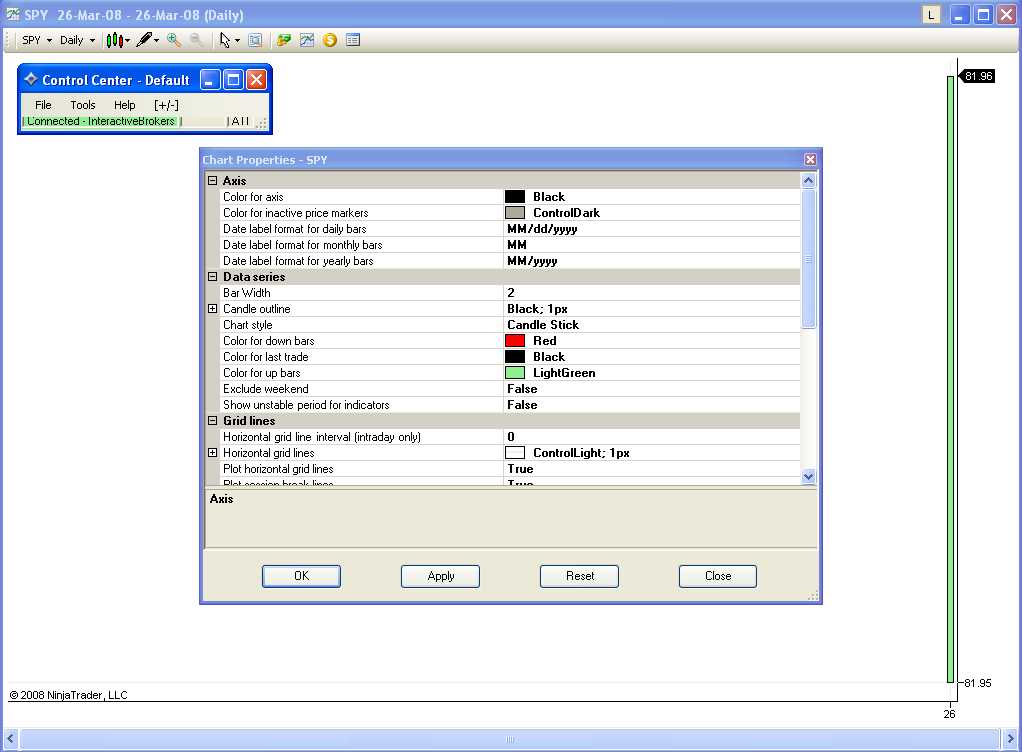Image resolution: width=1022 pixels, height=752 pixels.
Task: Open the candlestick chart style selector
Action: pos(118,40)
